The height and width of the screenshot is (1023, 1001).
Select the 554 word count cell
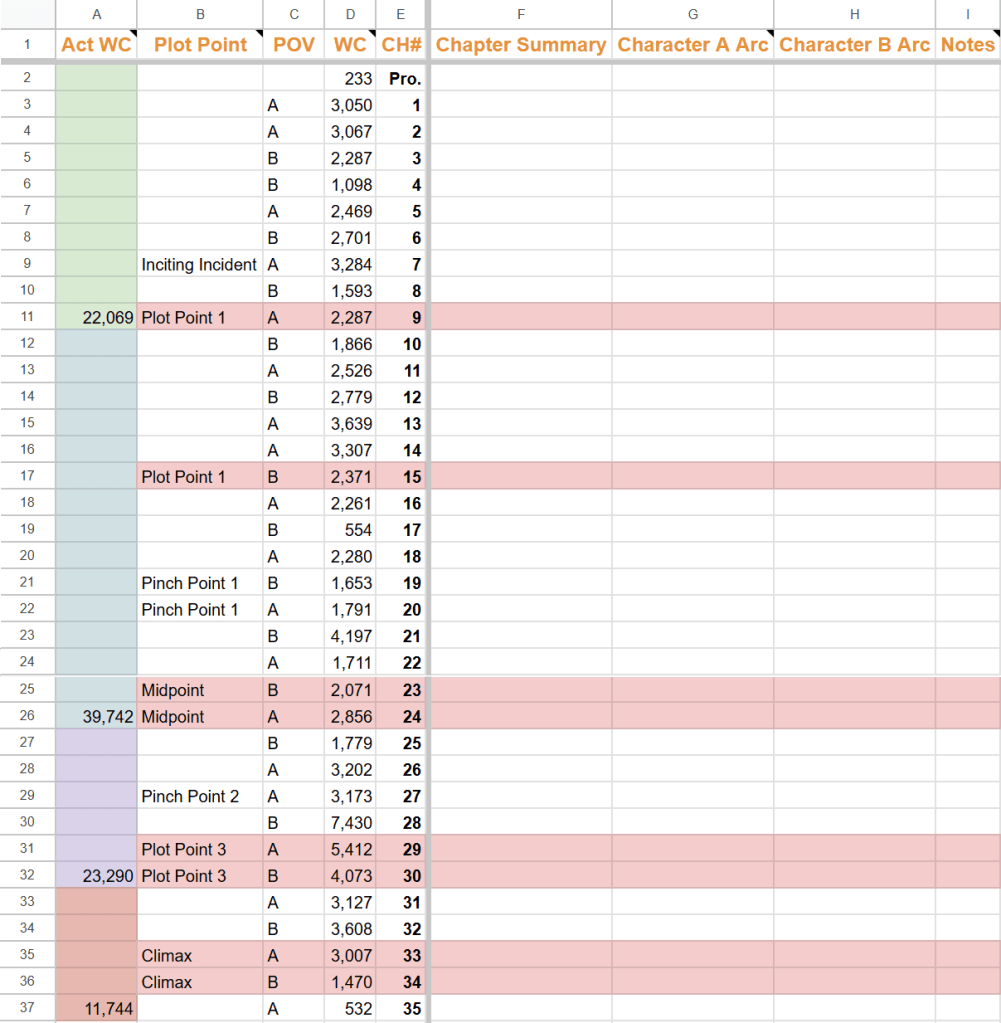352,530
